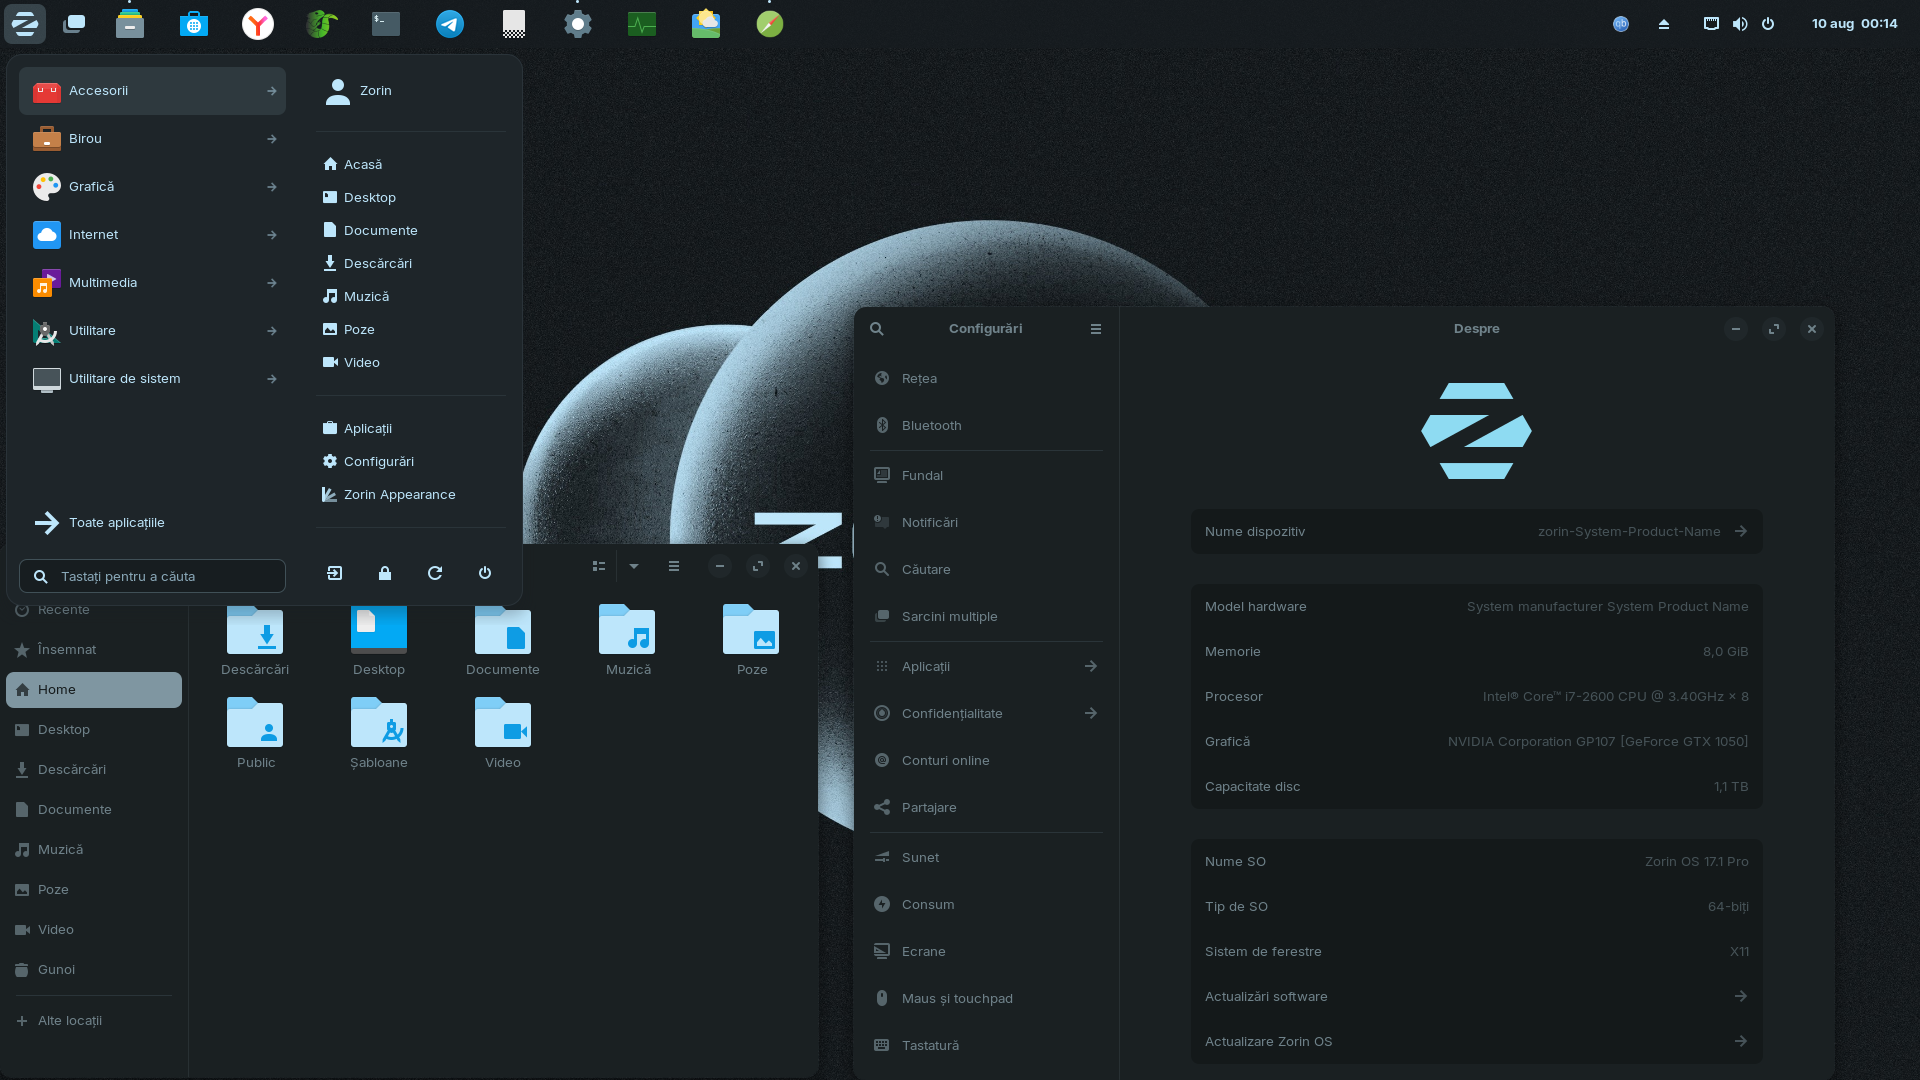Viewport: 1920px width, 1080px height.
Task: Launch Telegram from the top panel
Action: [x=450, y=24]
